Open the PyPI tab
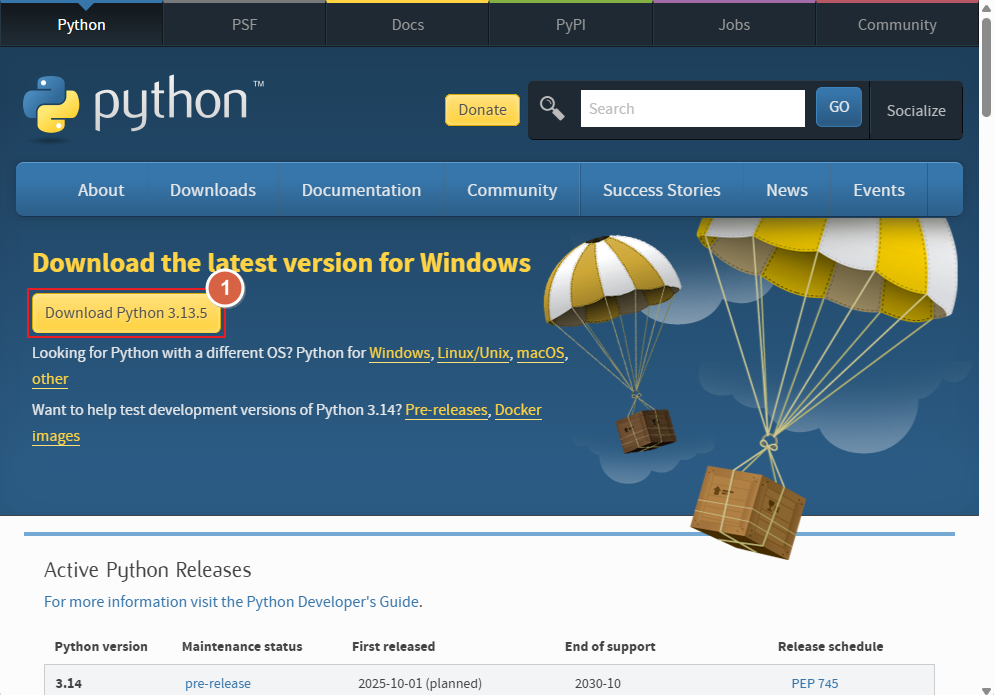This screenshot has width=994, height=695. 571,25
